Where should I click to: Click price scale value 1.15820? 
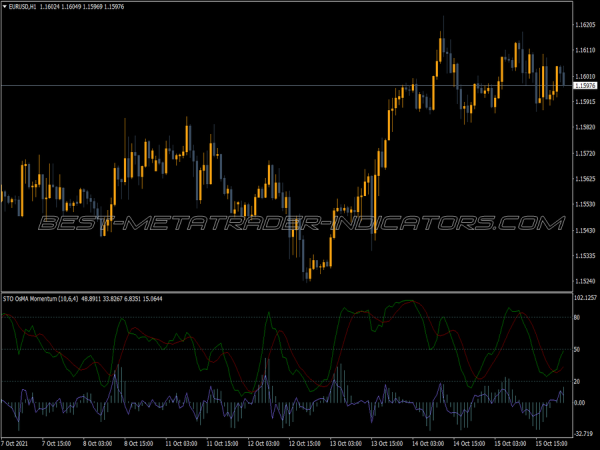585,127
